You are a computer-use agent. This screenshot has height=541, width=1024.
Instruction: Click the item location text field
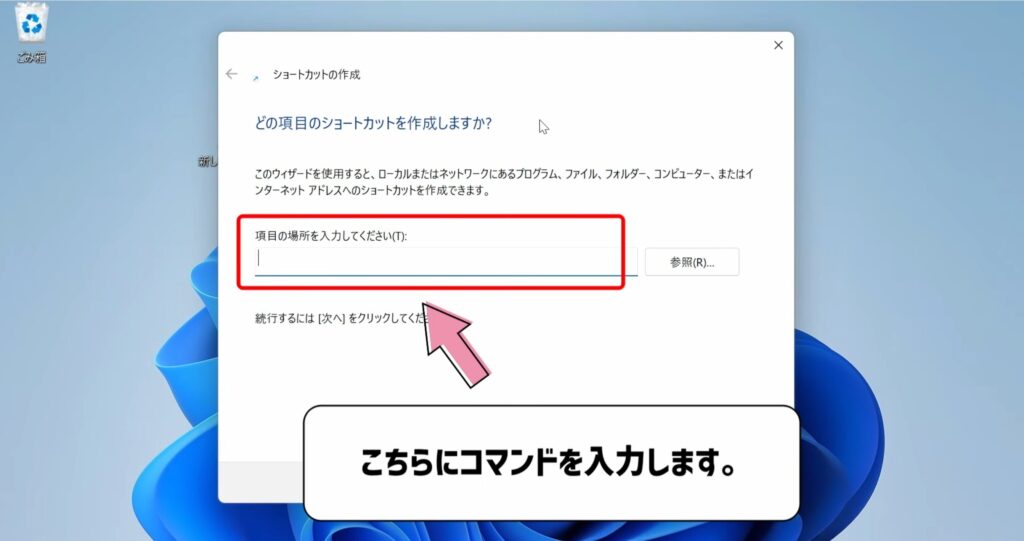pos(446,261)
